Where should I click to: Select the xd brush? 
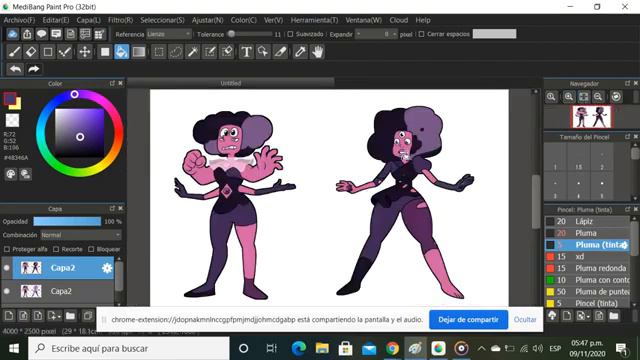click(588, 256)
